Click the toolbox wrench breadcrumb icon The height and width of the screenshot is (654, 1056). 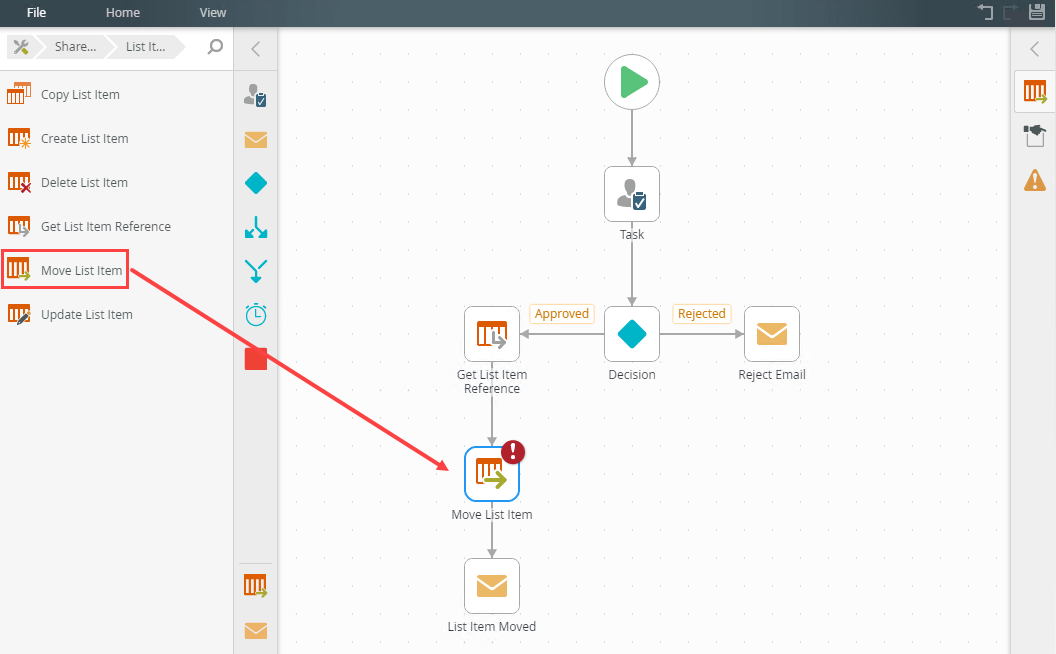click(x=21, y=46)
